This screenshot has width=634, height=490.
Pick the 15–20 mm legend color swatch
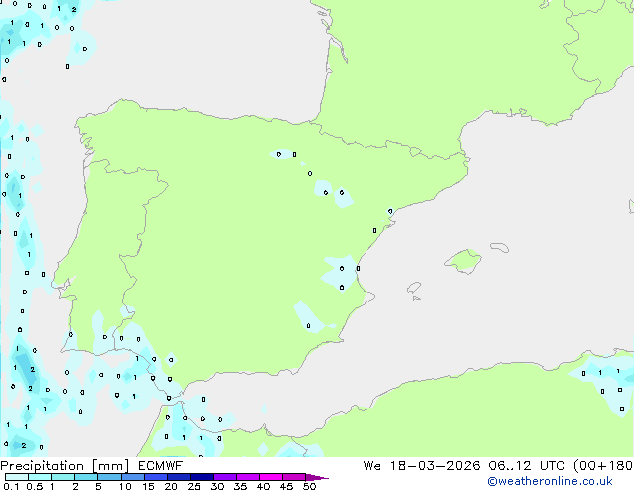tap(155, 477)
